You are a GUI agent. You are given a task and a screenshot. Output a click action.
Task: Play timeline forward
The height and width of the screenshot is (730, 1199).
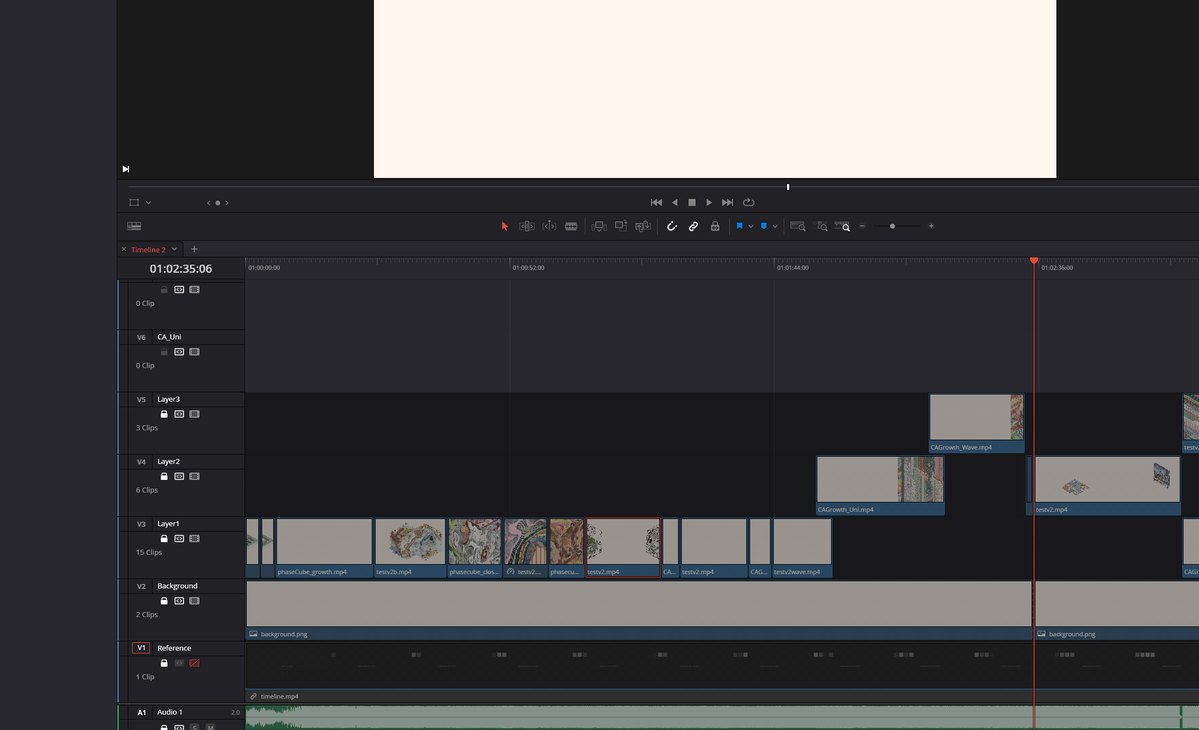tap(709, 203)
